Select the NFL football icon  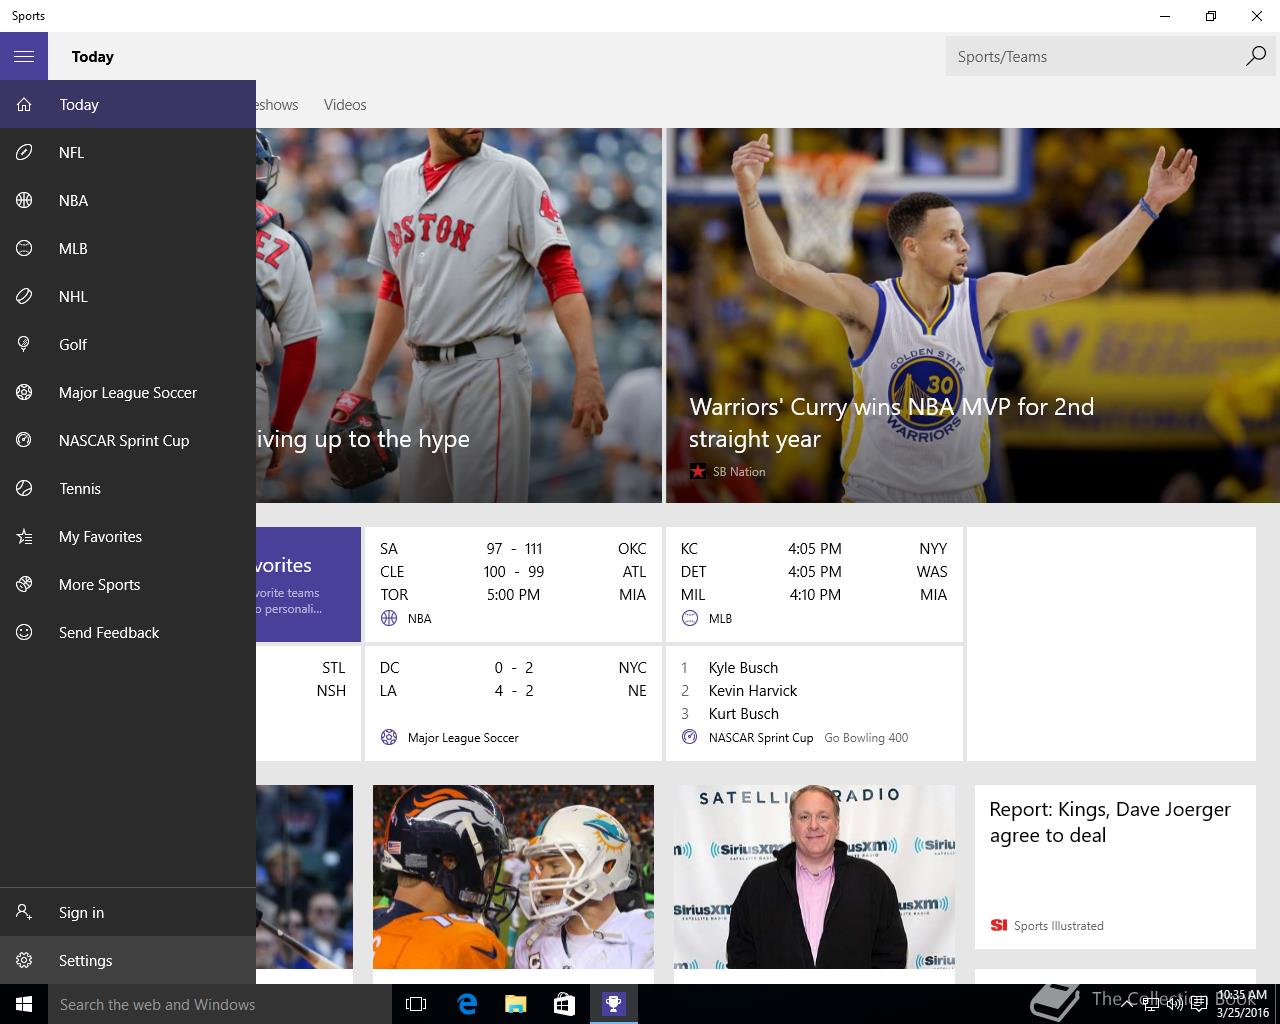[24, 153]
